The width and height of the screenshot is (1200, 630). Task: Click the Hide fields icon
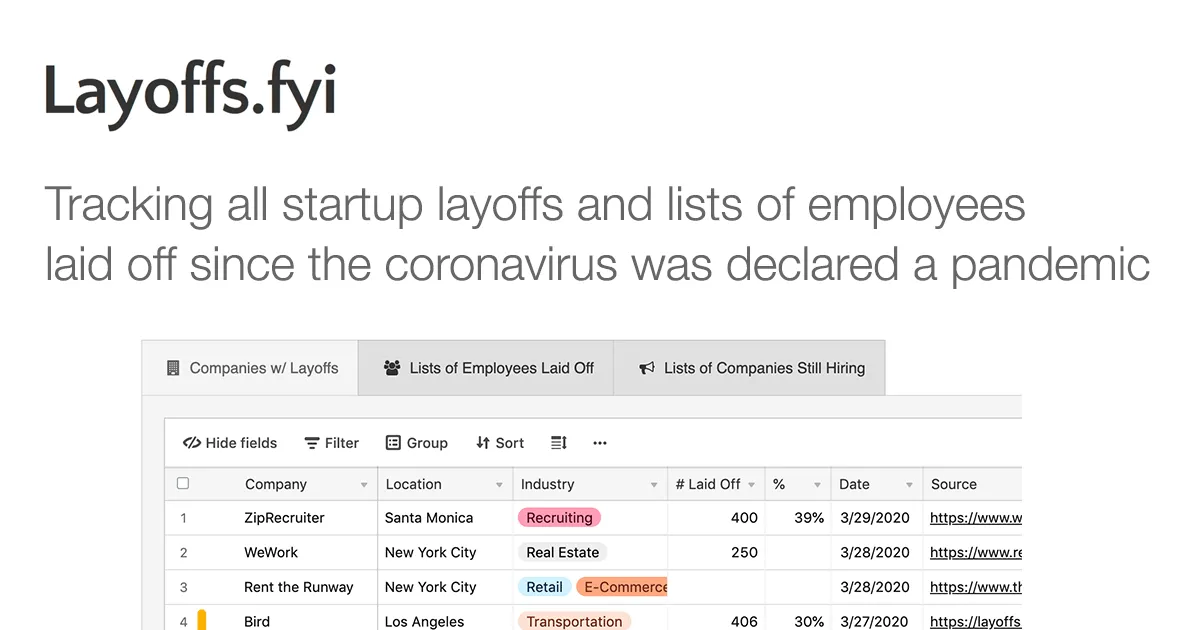[x=191, y=442]
